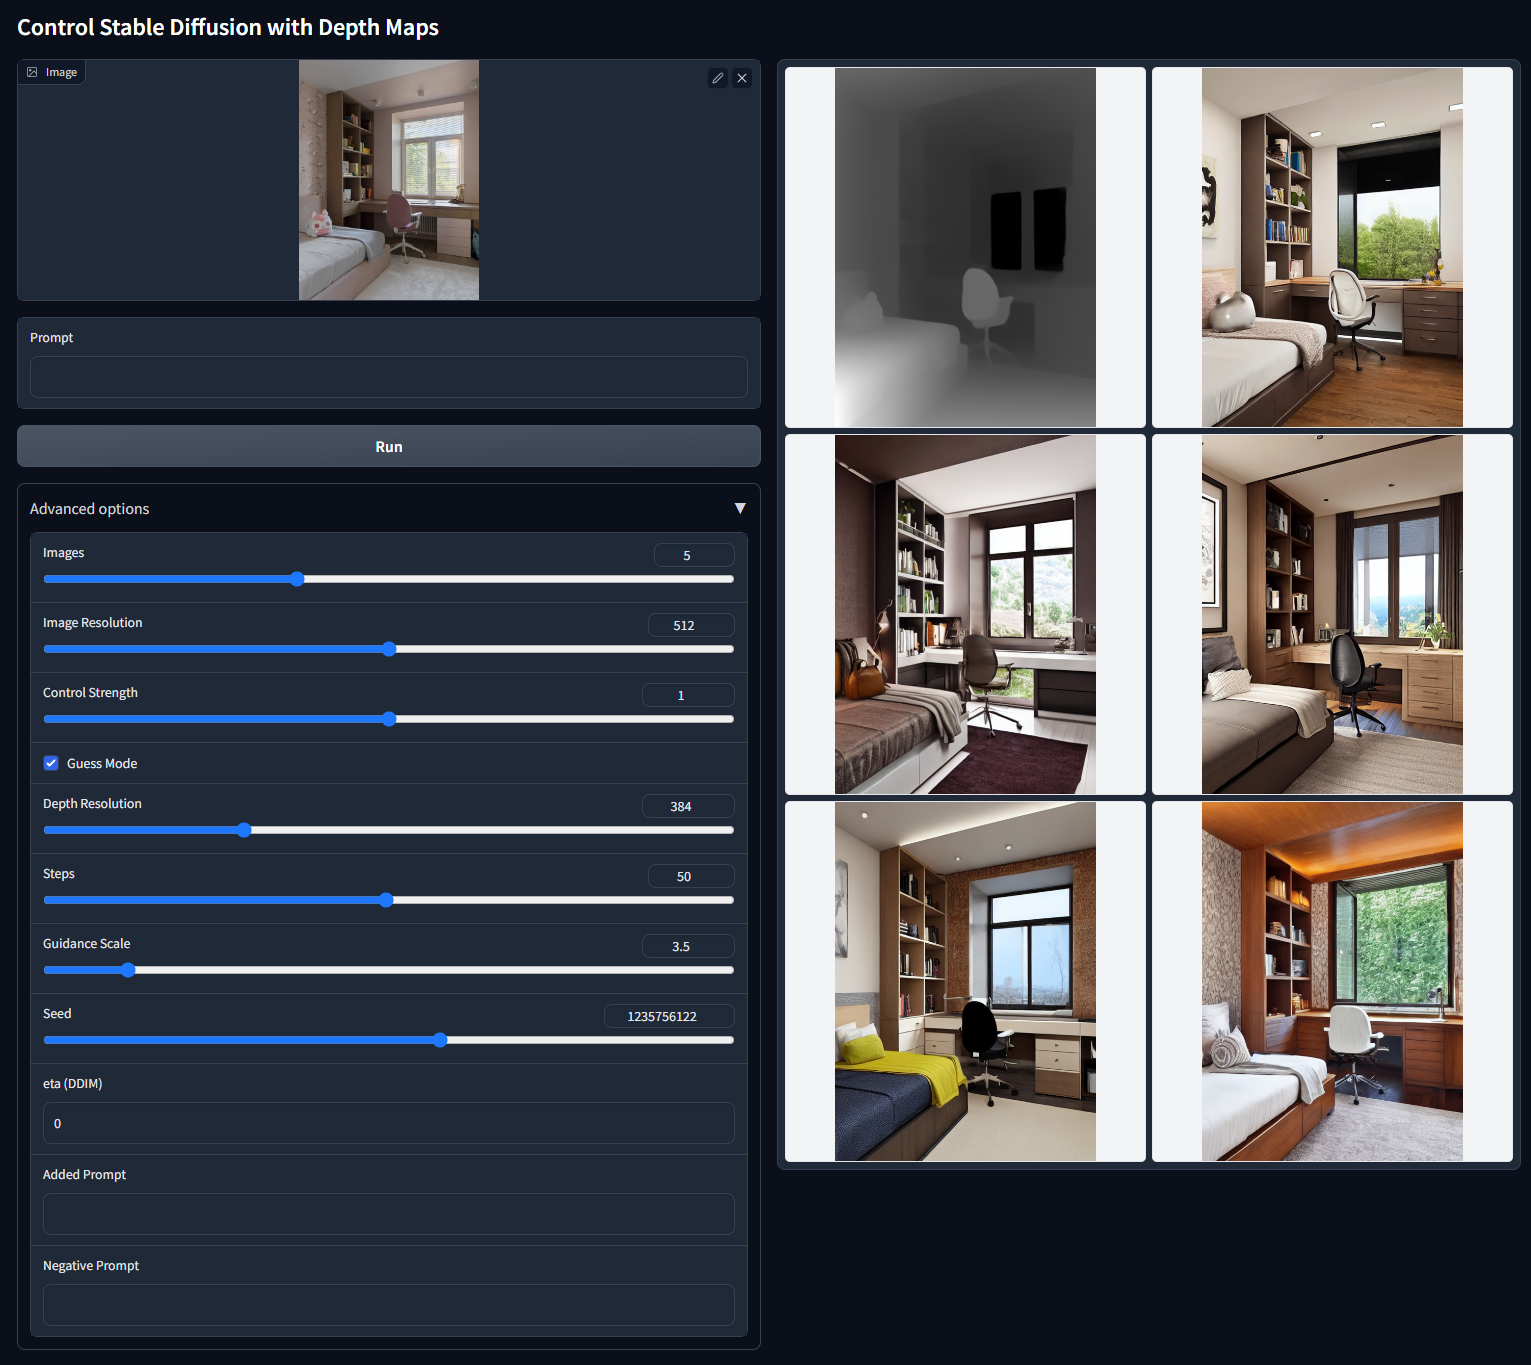Click the Depth Resolution value box 384
The image size is (1531, 1365).
pyautogui.click(x=688, y=806)
